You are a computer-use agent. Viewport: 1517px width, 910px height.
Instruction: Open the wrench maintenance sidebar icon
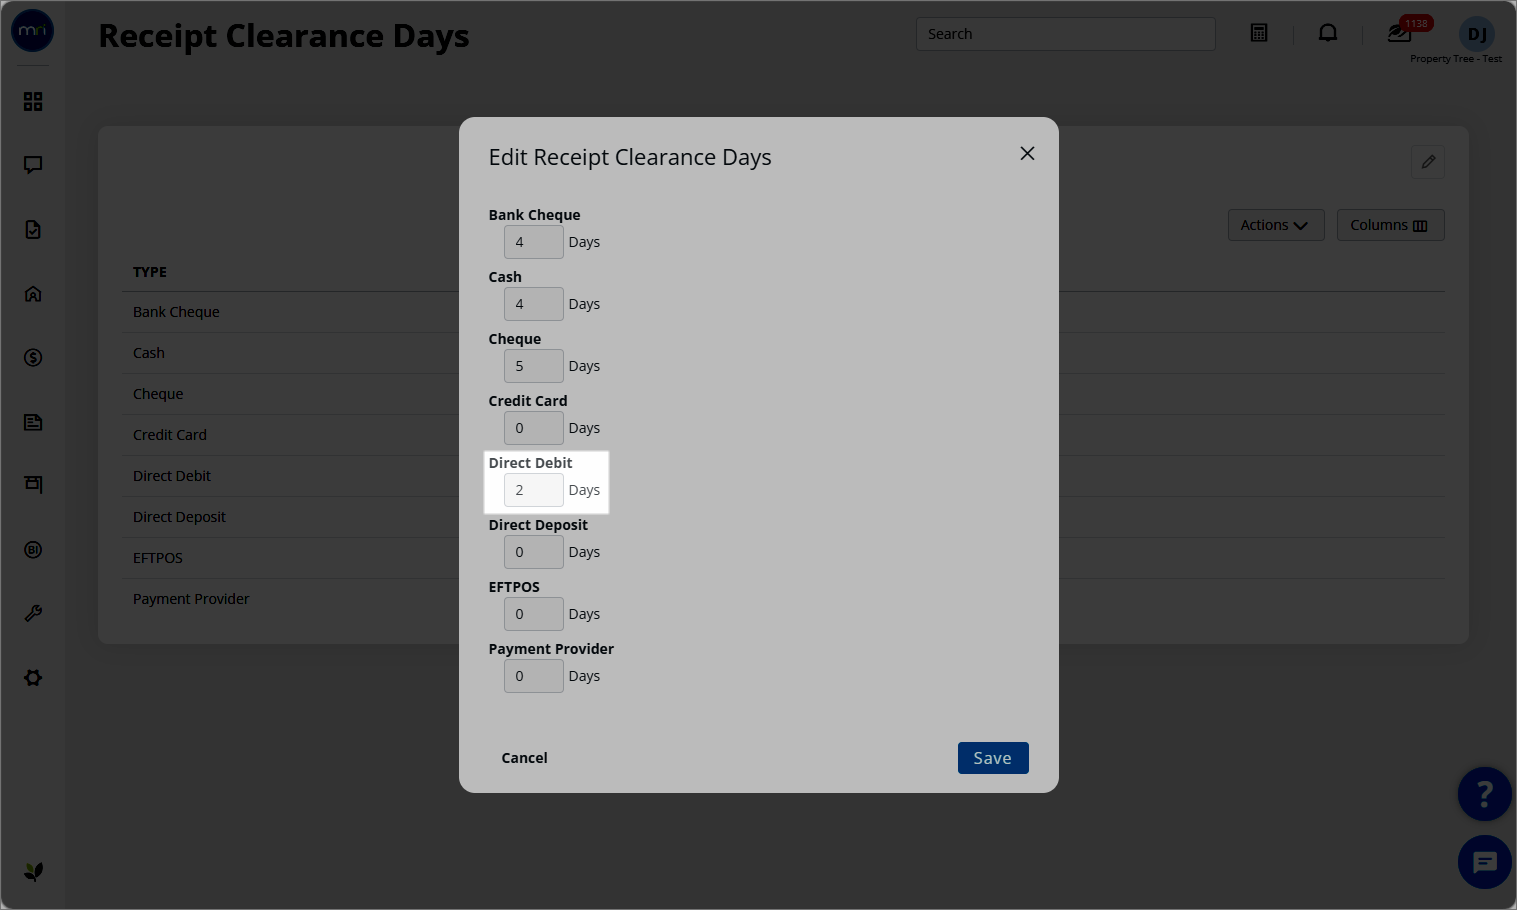33,614
